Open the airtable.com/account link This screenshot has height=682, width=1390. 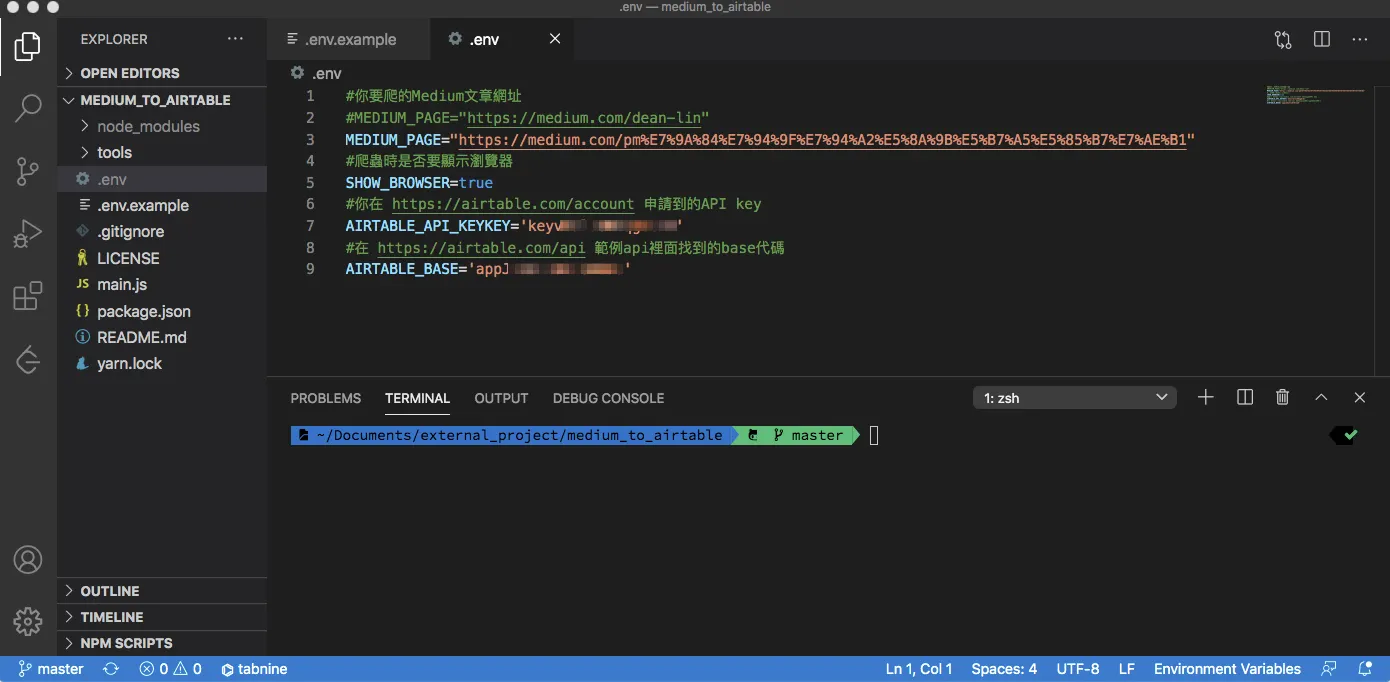513,204
